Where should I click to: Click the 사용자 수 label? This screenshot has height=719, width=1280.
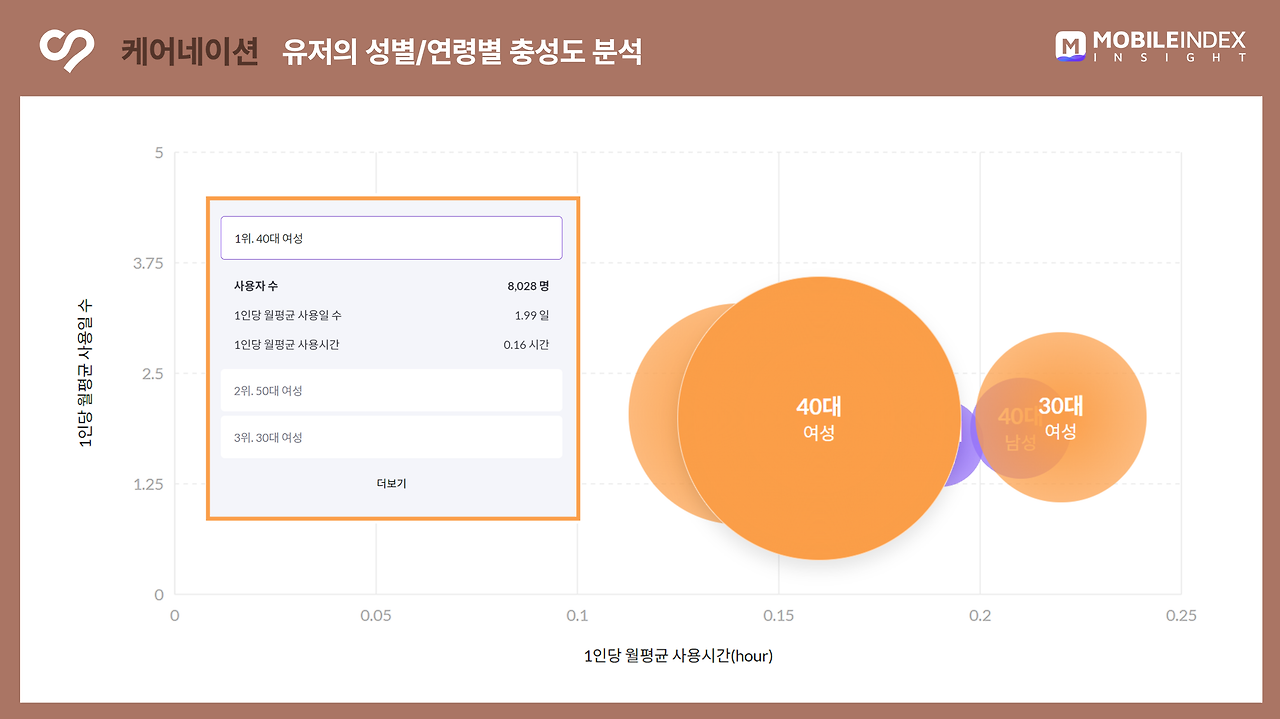256,286
